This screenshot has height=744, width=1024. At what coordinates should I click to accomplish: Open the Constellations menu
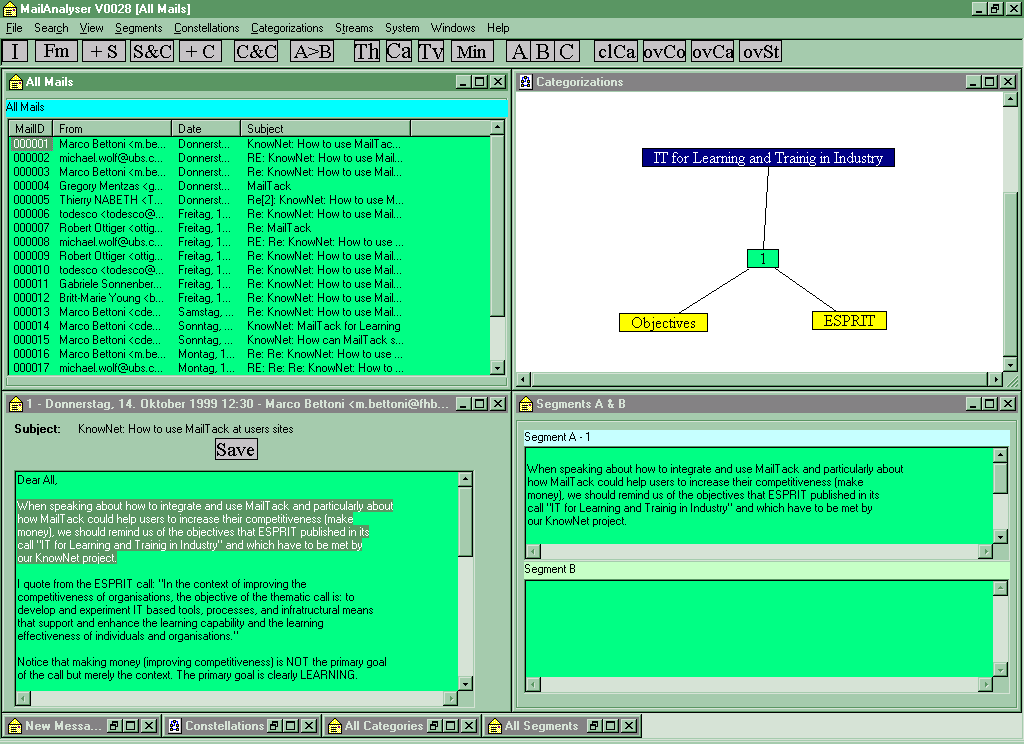pyautogui.click(x=206, y=28)
